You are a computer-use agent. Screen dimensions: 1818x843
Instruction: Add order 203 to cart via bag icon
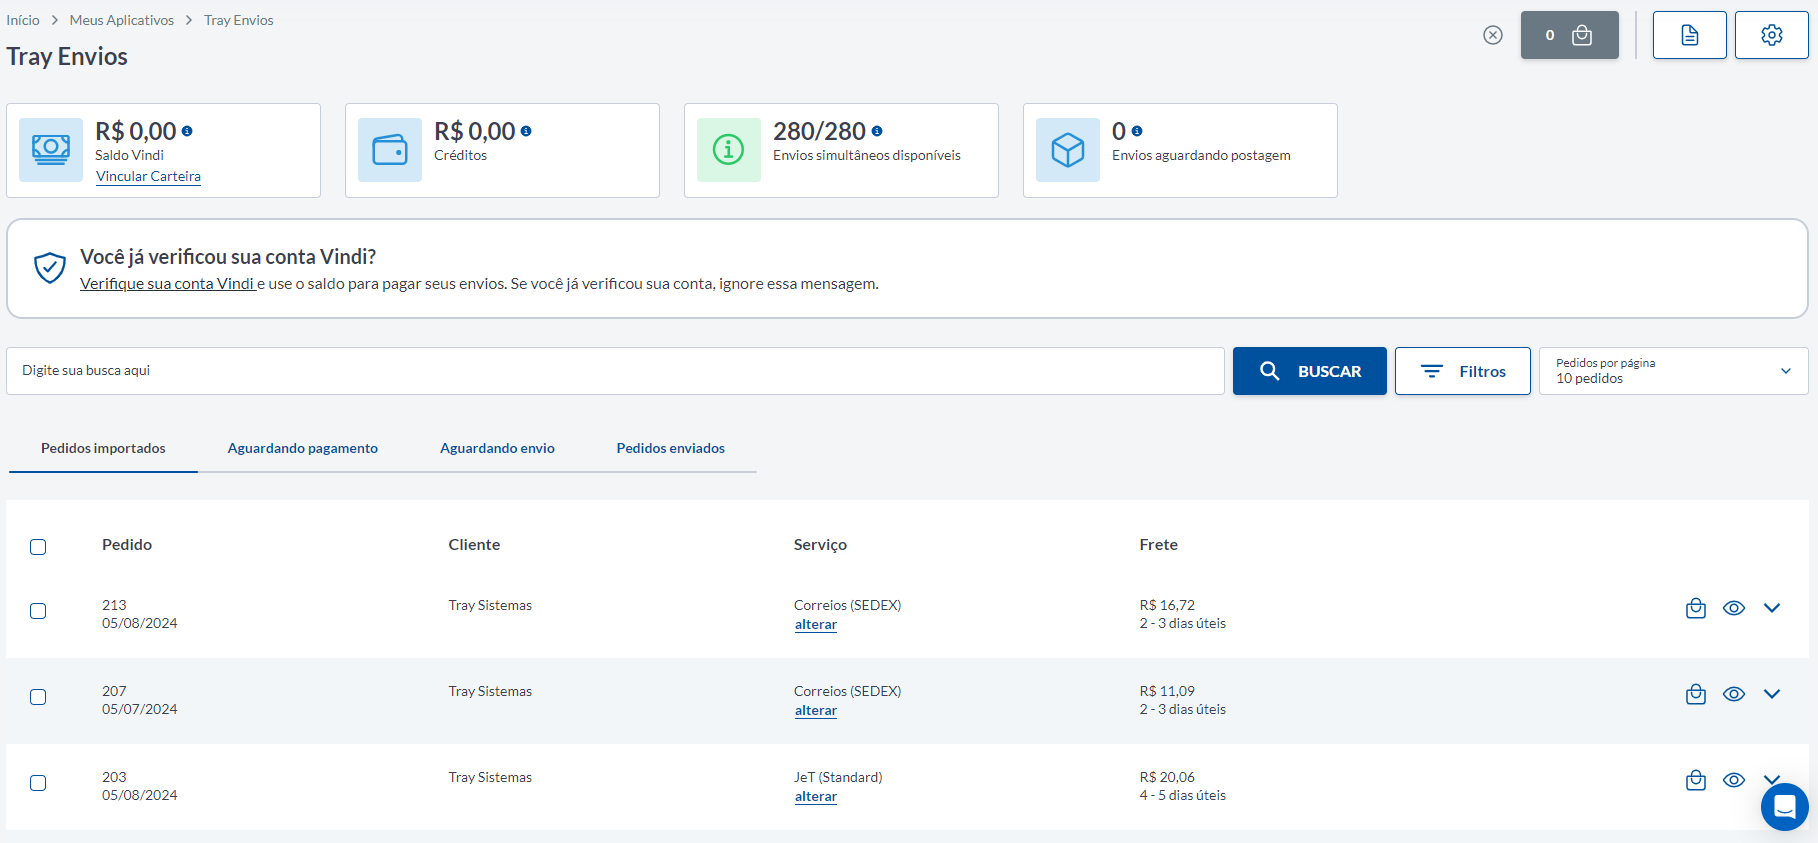point(1696,780)
